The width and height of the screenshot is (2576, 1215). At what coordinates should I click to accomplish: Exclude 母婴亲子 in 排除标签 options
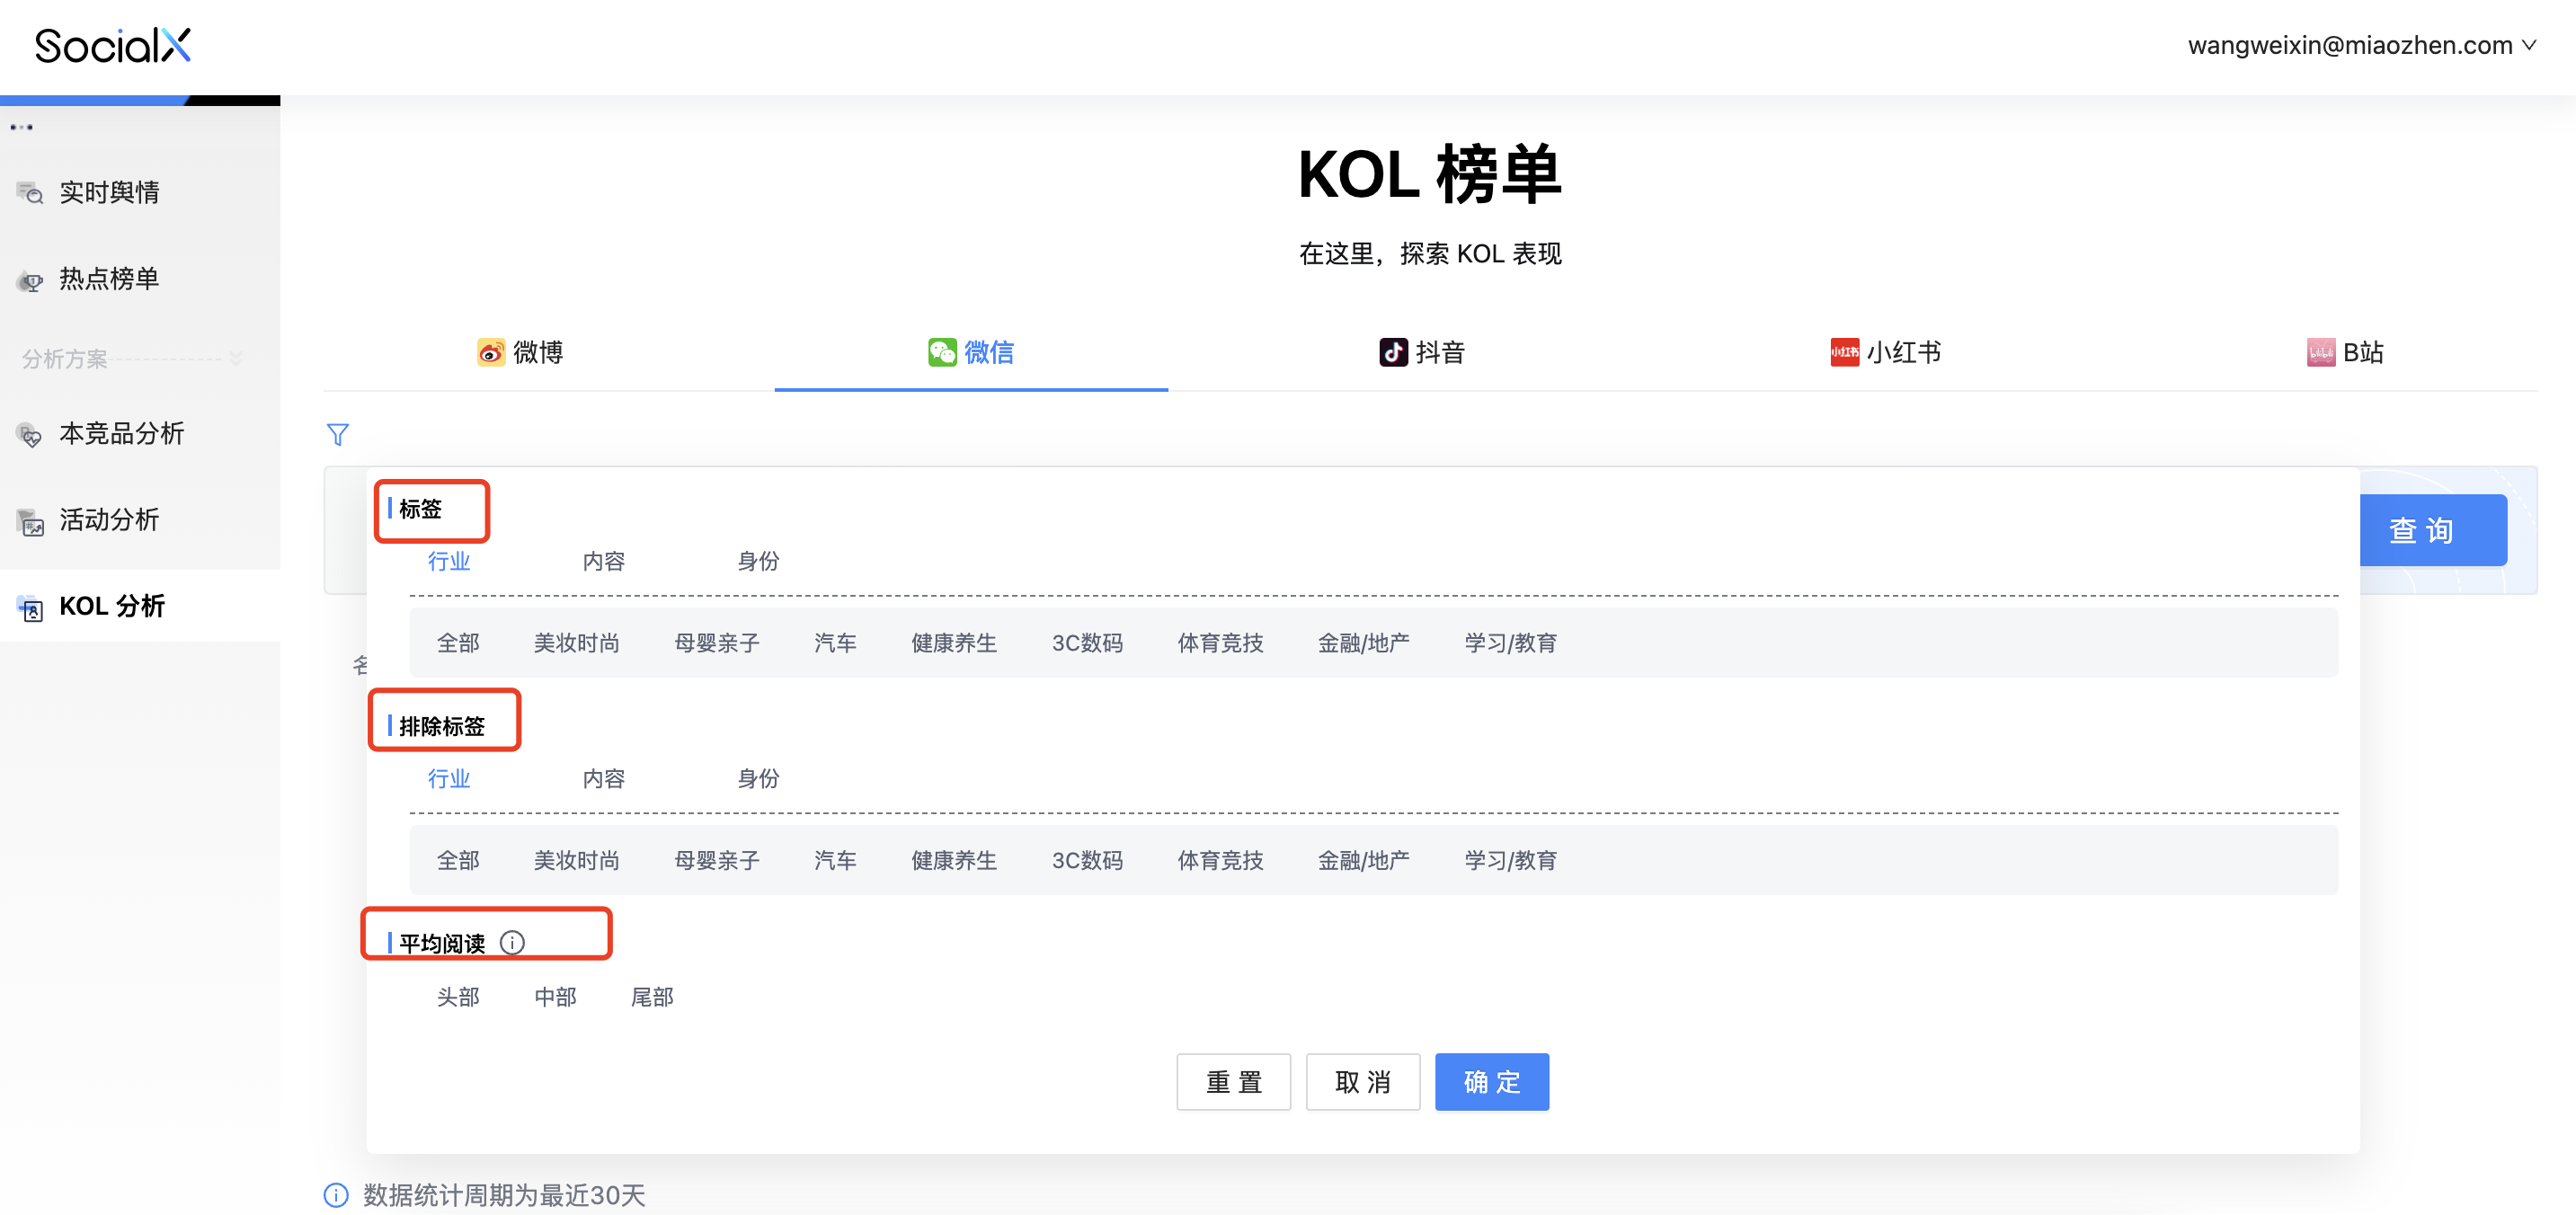[x=717, y=860]
